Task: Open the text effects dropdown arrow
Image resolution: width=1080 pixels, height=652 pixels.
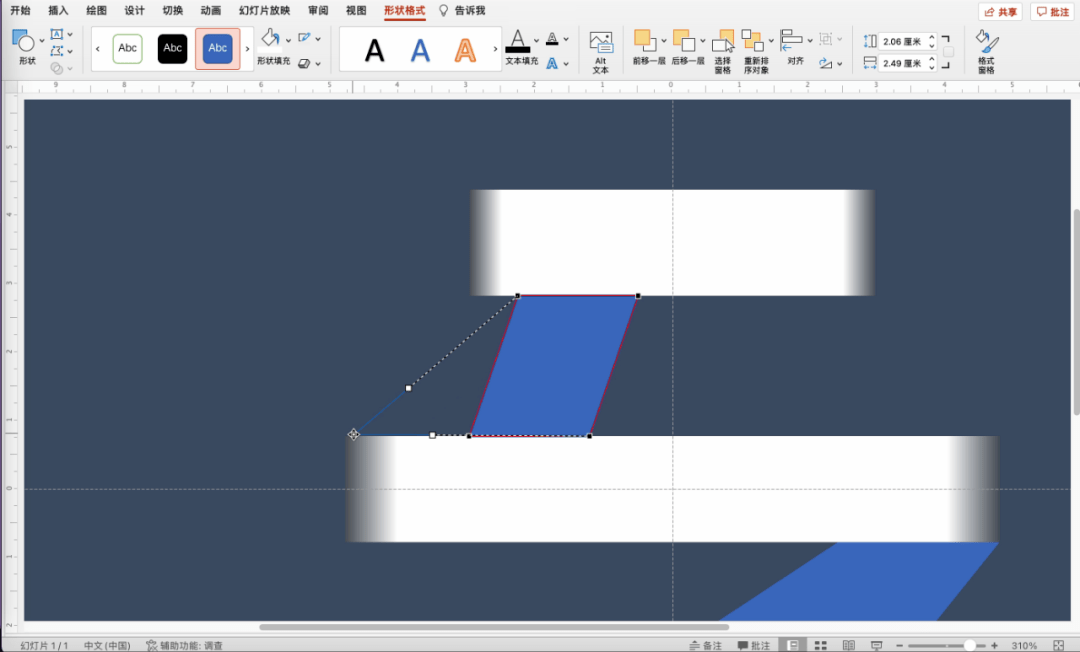Action: 566,64
